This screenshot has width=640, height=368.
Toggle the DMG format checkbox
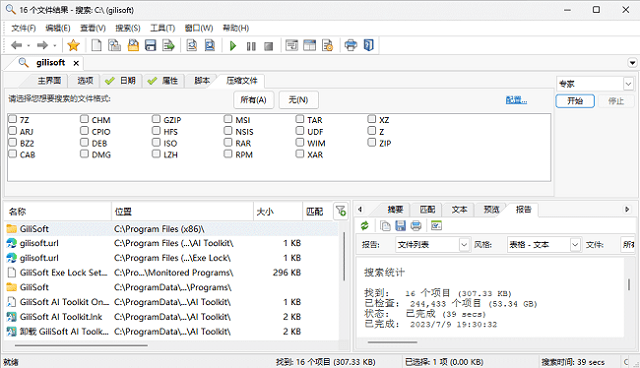84,153
